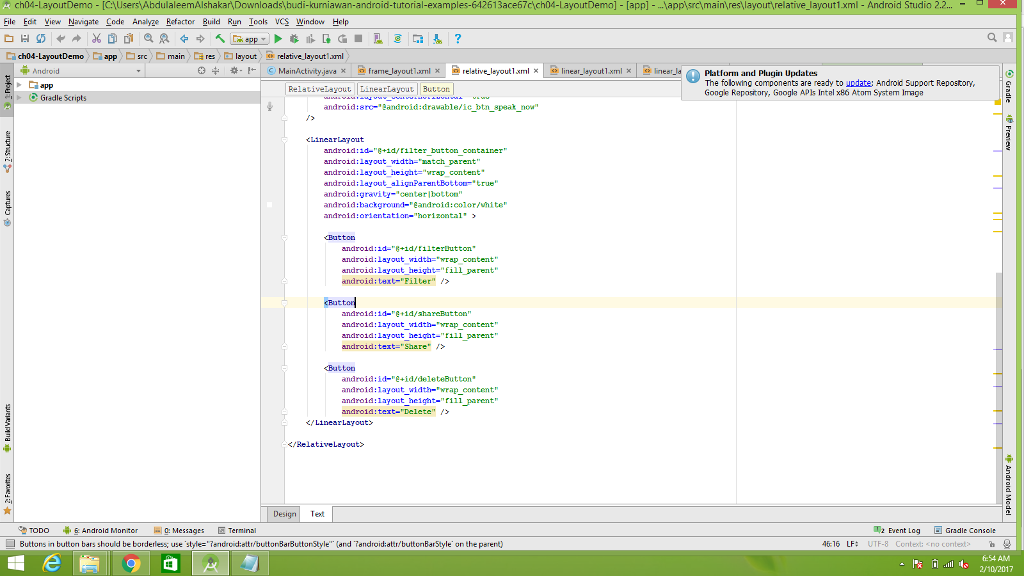Viewport: 1024px width, 576px height.
Task: Click the Open folder toolbar icon
Action: tap(9, 39)
